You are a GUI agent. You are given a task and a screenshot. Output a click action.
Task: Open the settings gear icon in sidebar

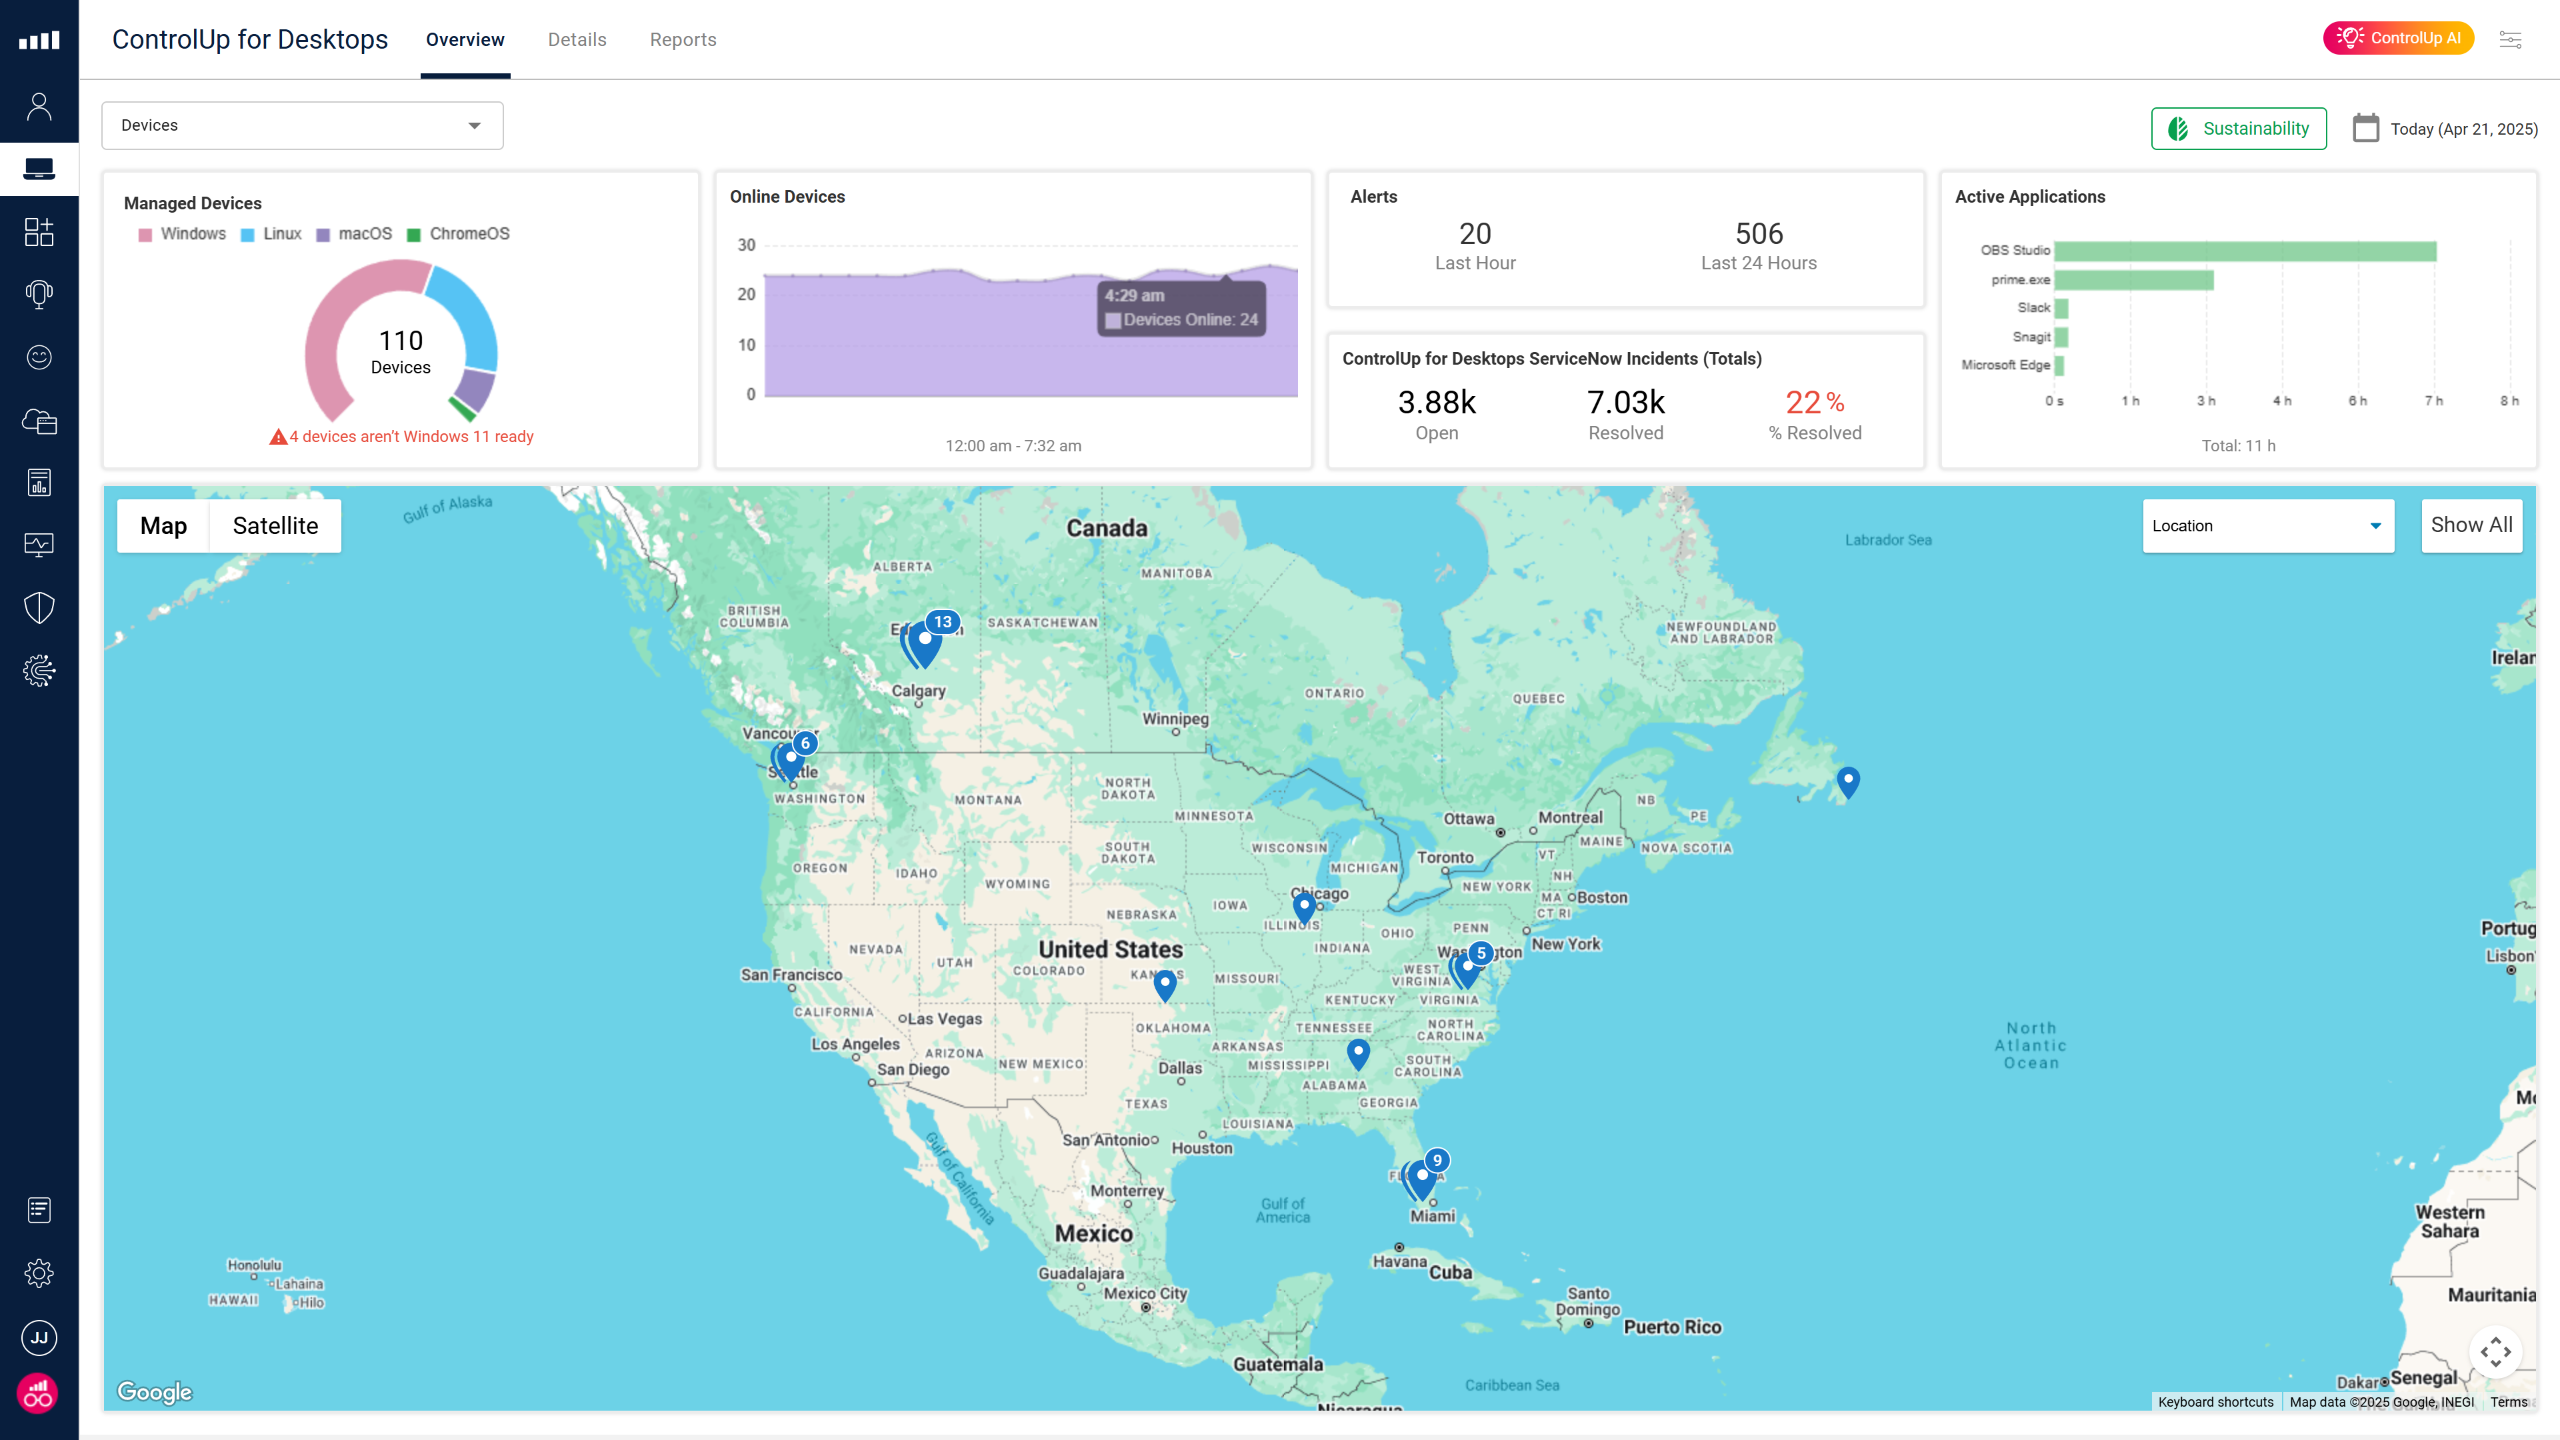[x=39, y=1273]
